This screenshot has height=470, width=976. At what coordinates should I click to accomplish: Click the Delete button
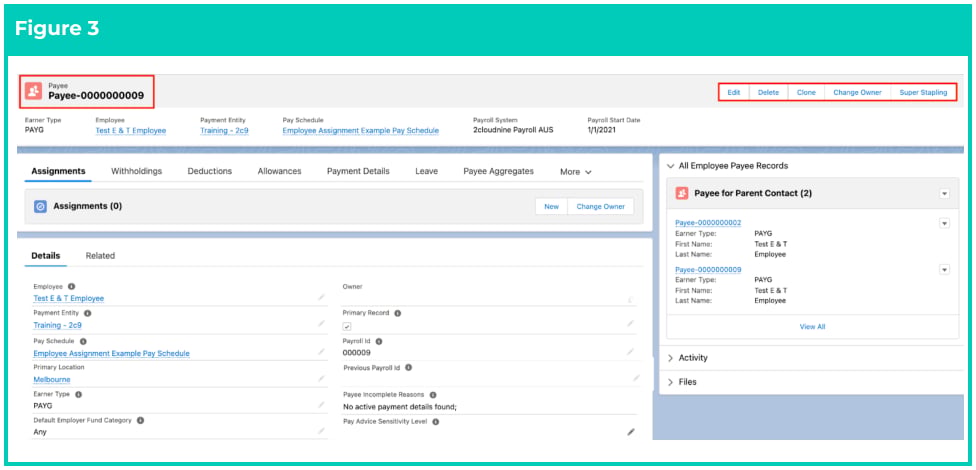click(x=768, y=92)
